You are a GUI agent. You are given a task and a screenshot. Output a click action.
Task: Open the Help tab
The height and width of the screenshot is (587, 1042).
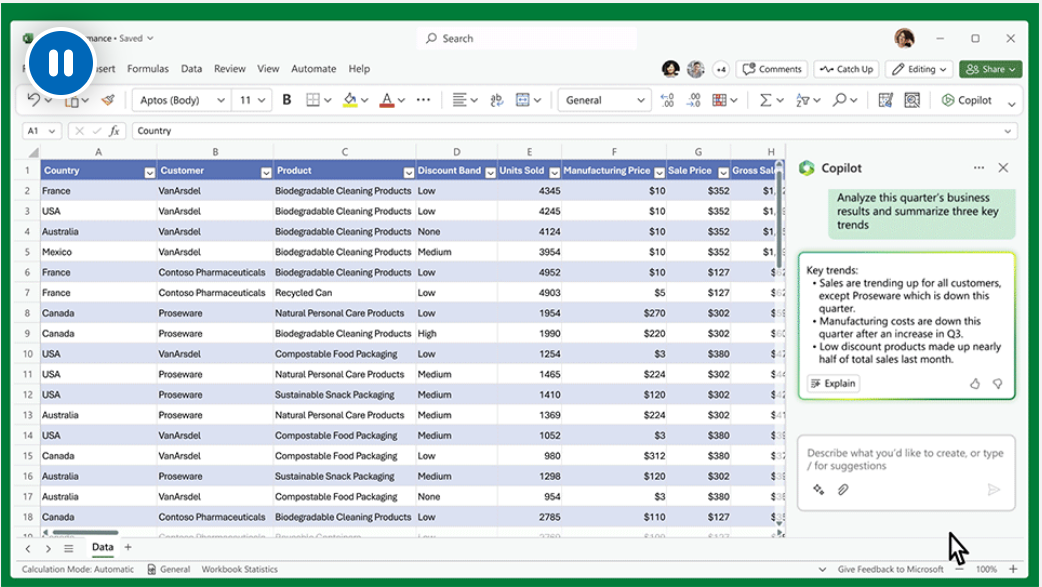click(360, 68)
